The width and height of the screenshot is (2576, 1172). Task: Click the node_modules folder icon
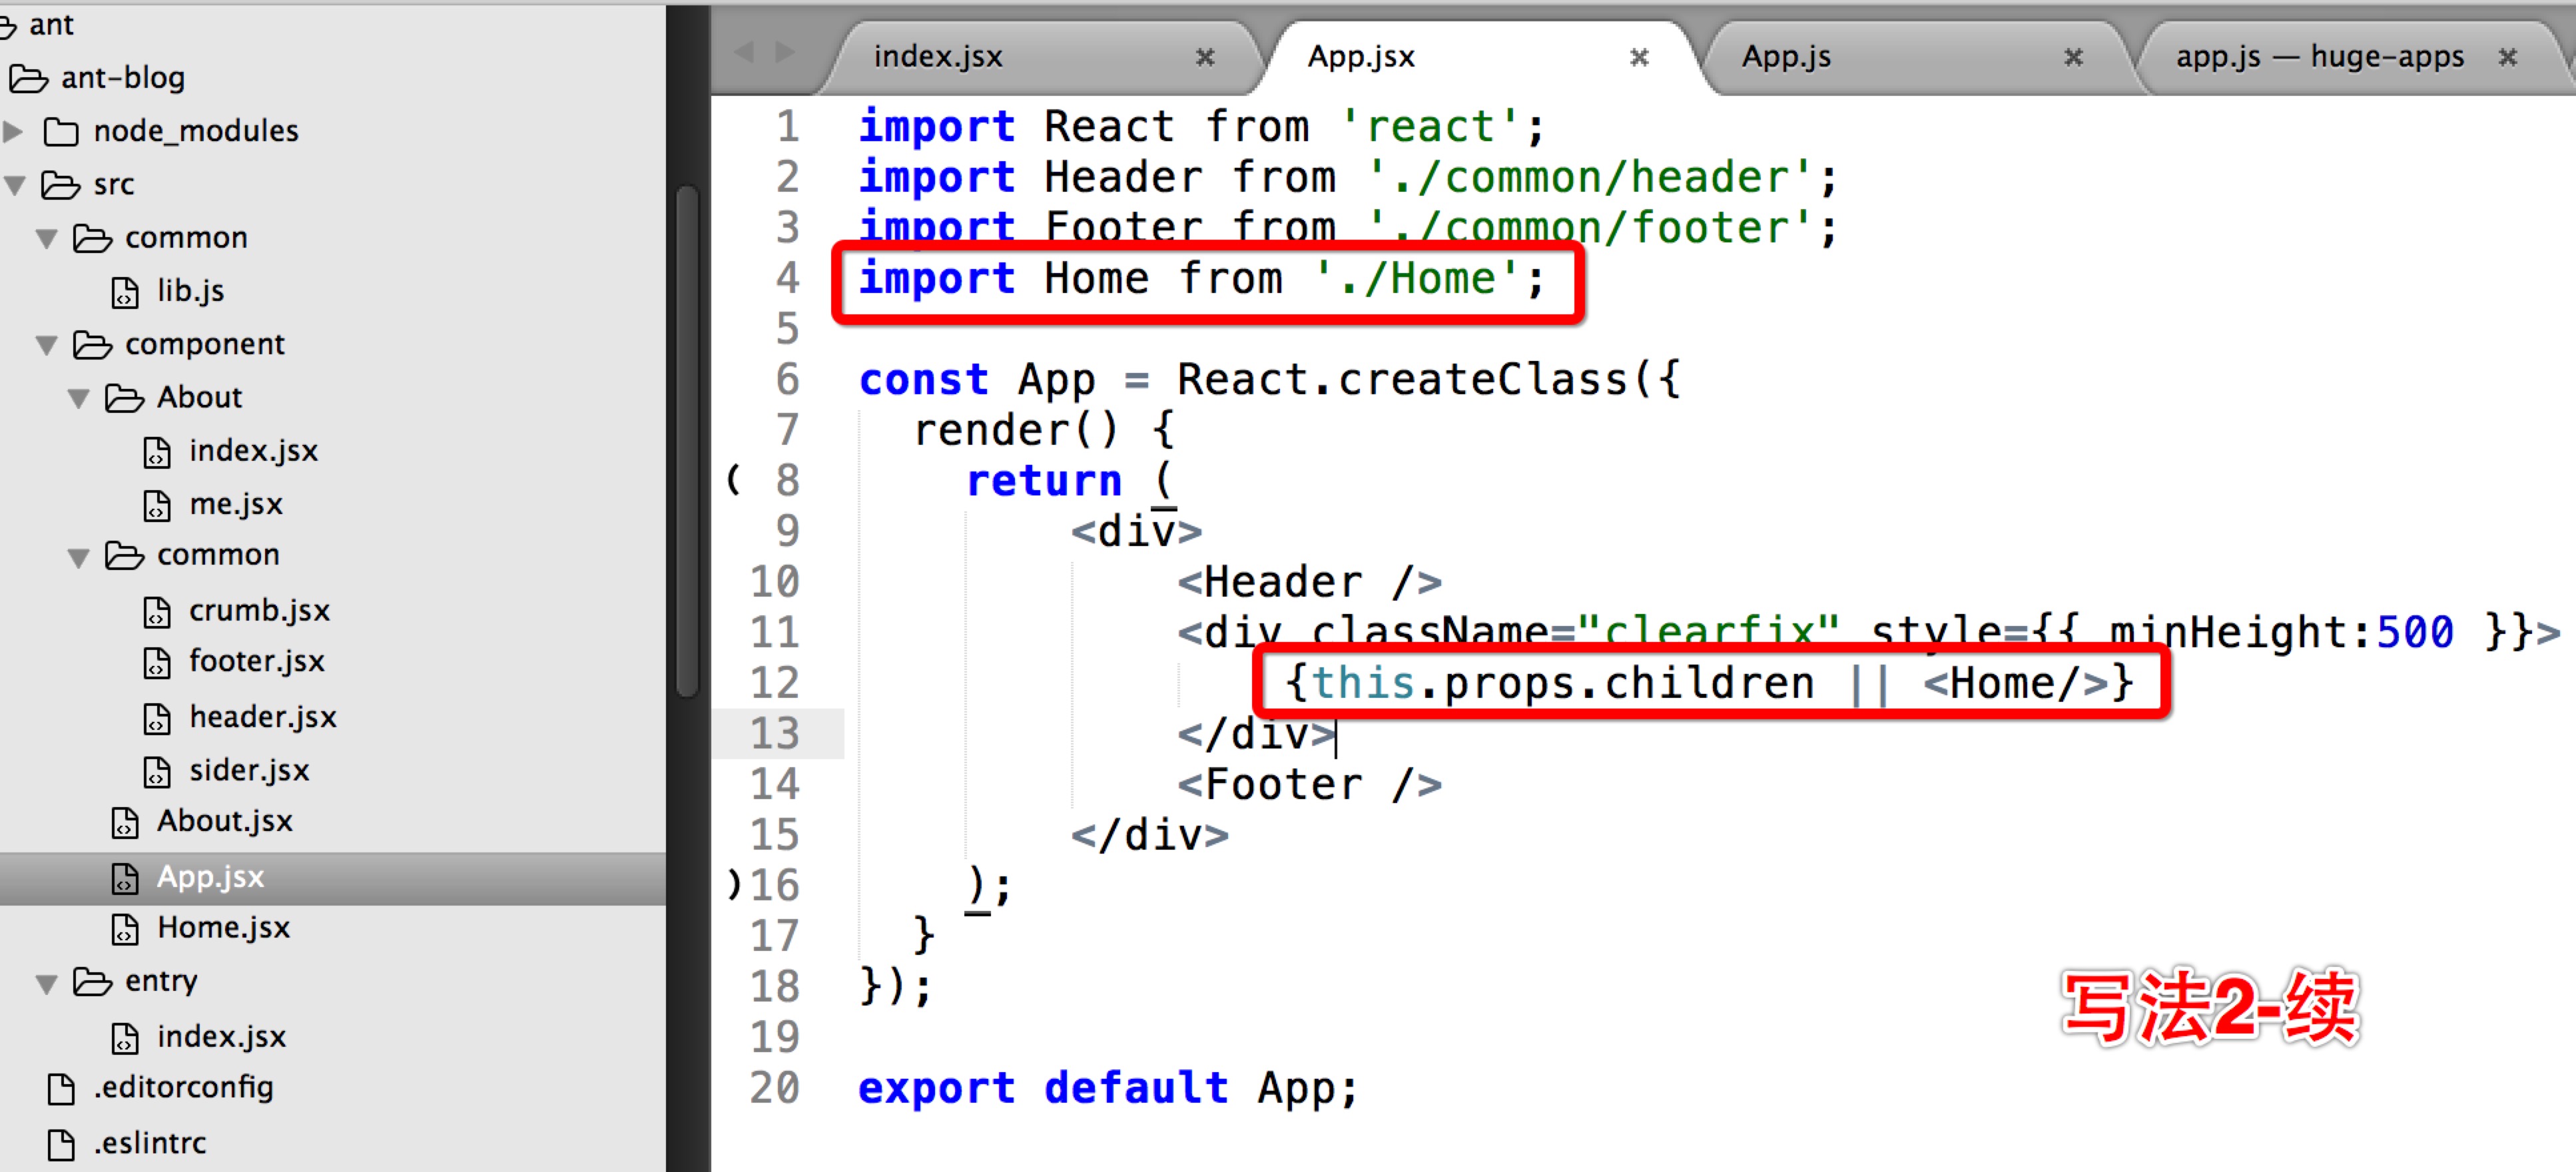(61, 132)
